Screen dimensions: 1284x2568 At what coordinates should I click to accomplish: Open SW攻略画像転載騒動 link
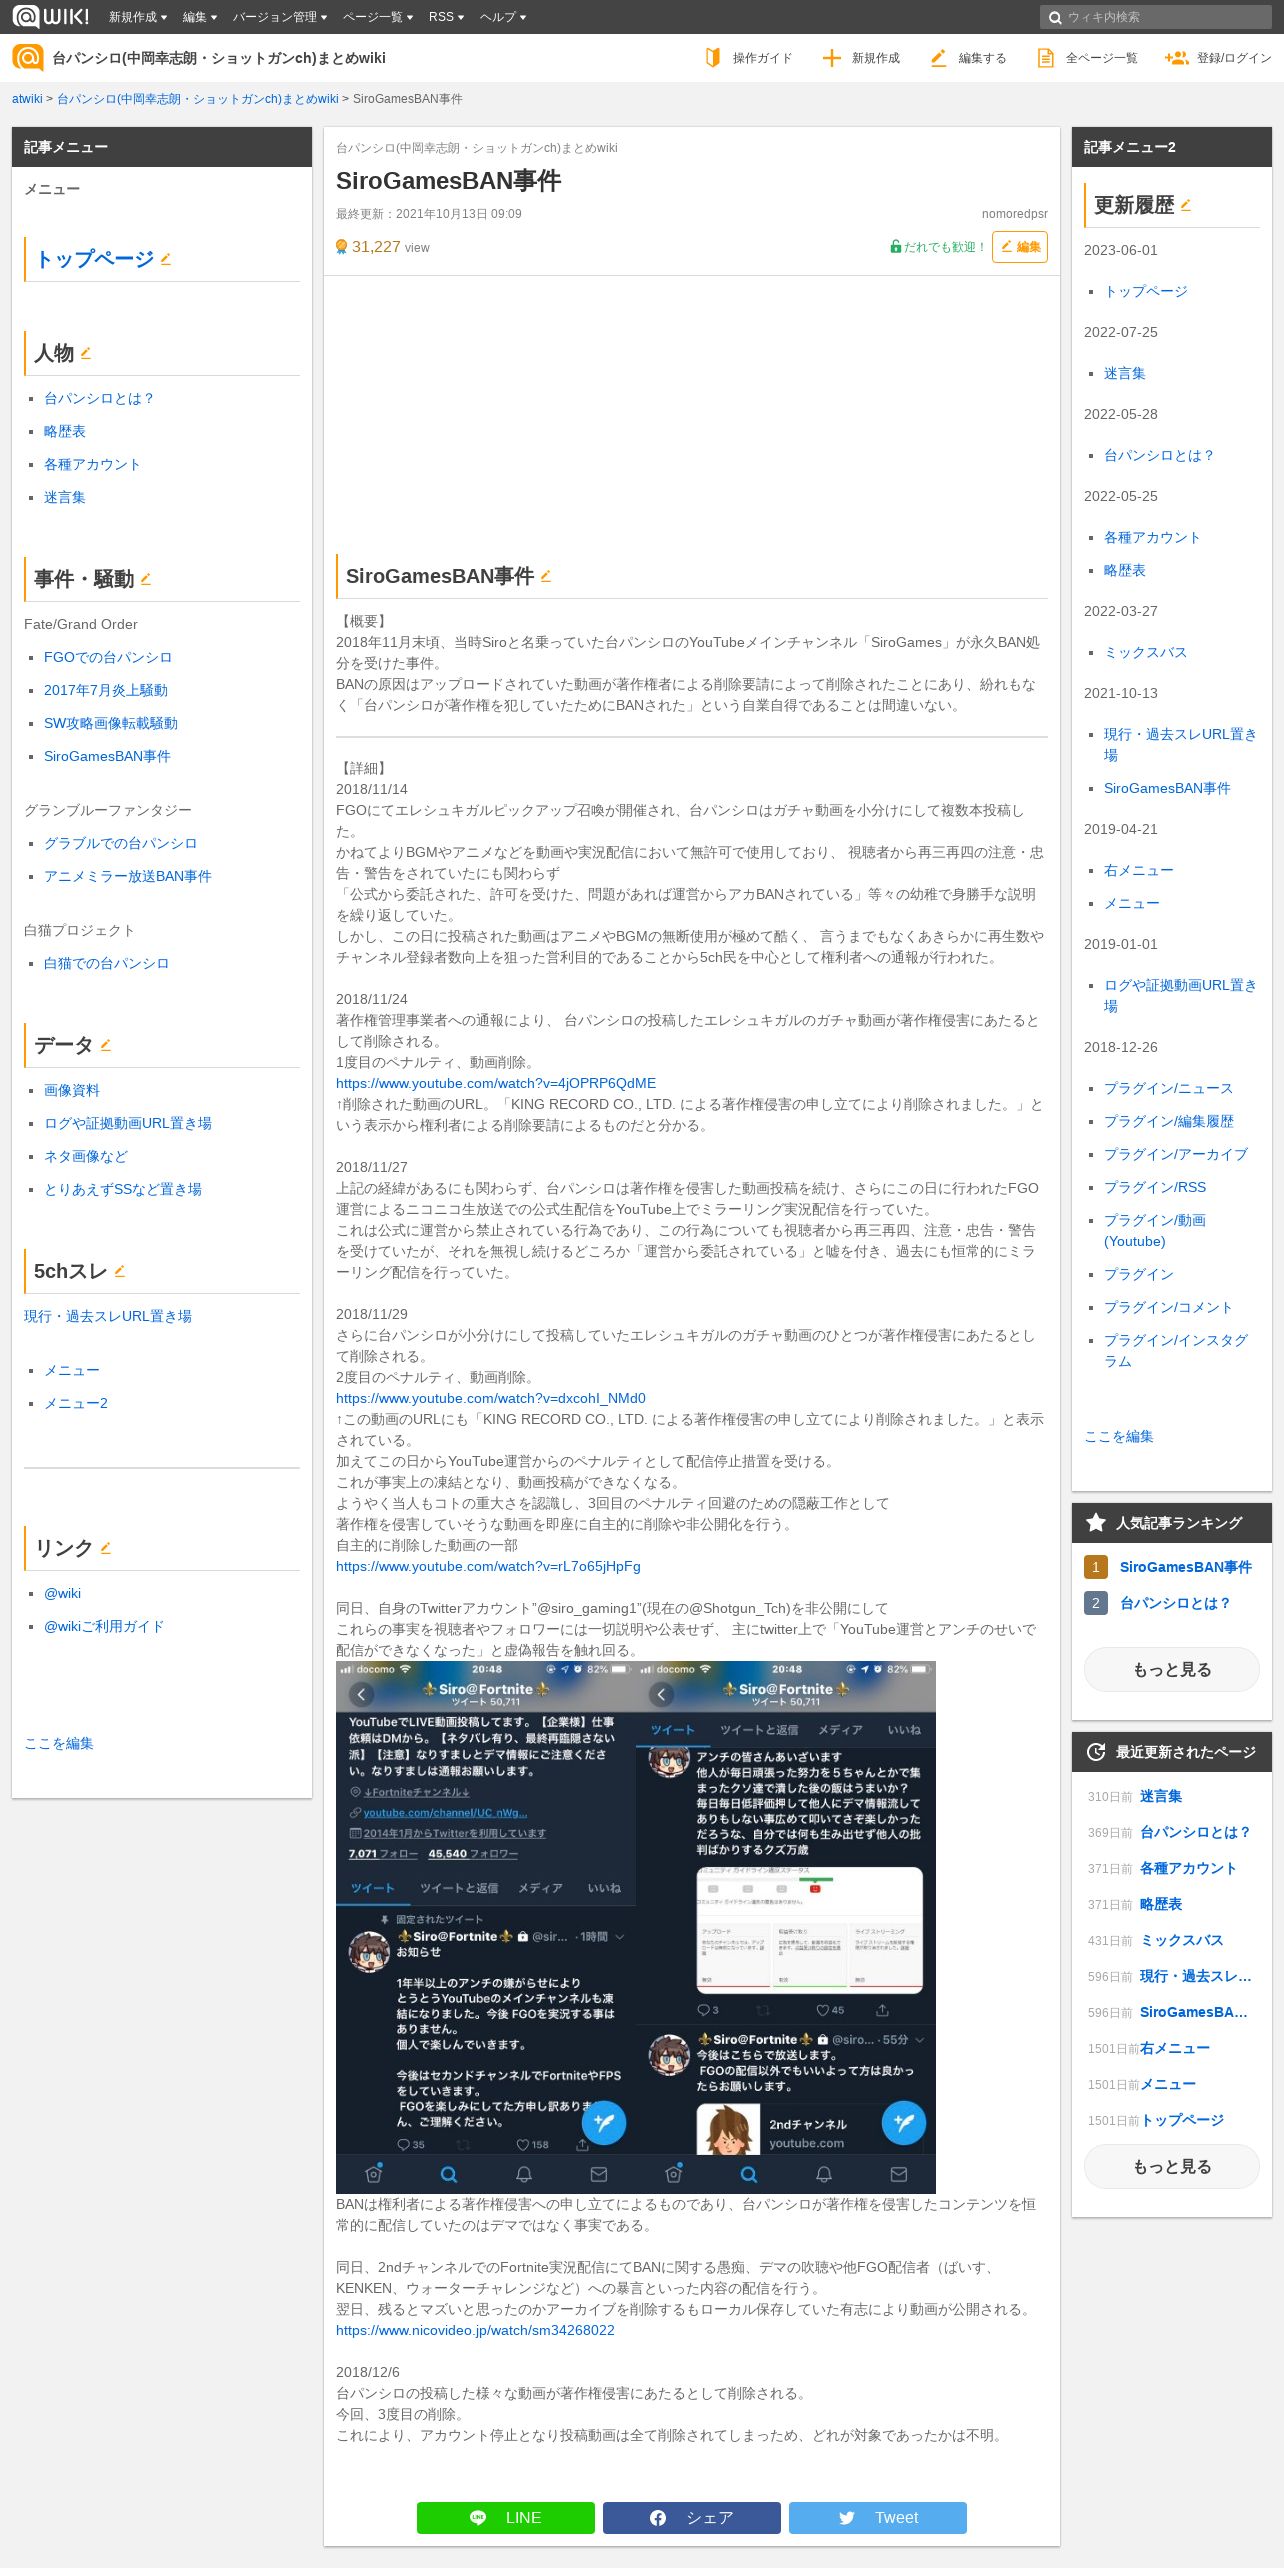point(111,723)
